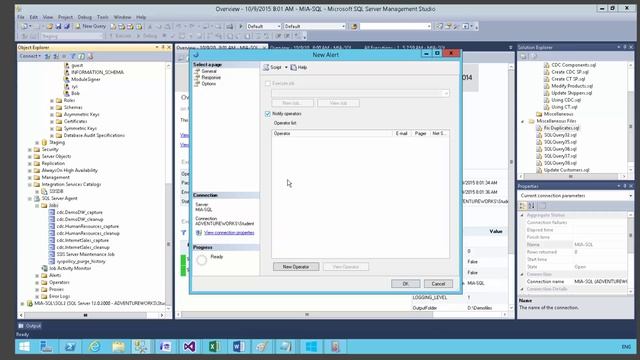Viewport: 640px width, 360px height.
Task: Open PowerShell from the taskbar
Action: pyautogui.click(x=70, y=347)
